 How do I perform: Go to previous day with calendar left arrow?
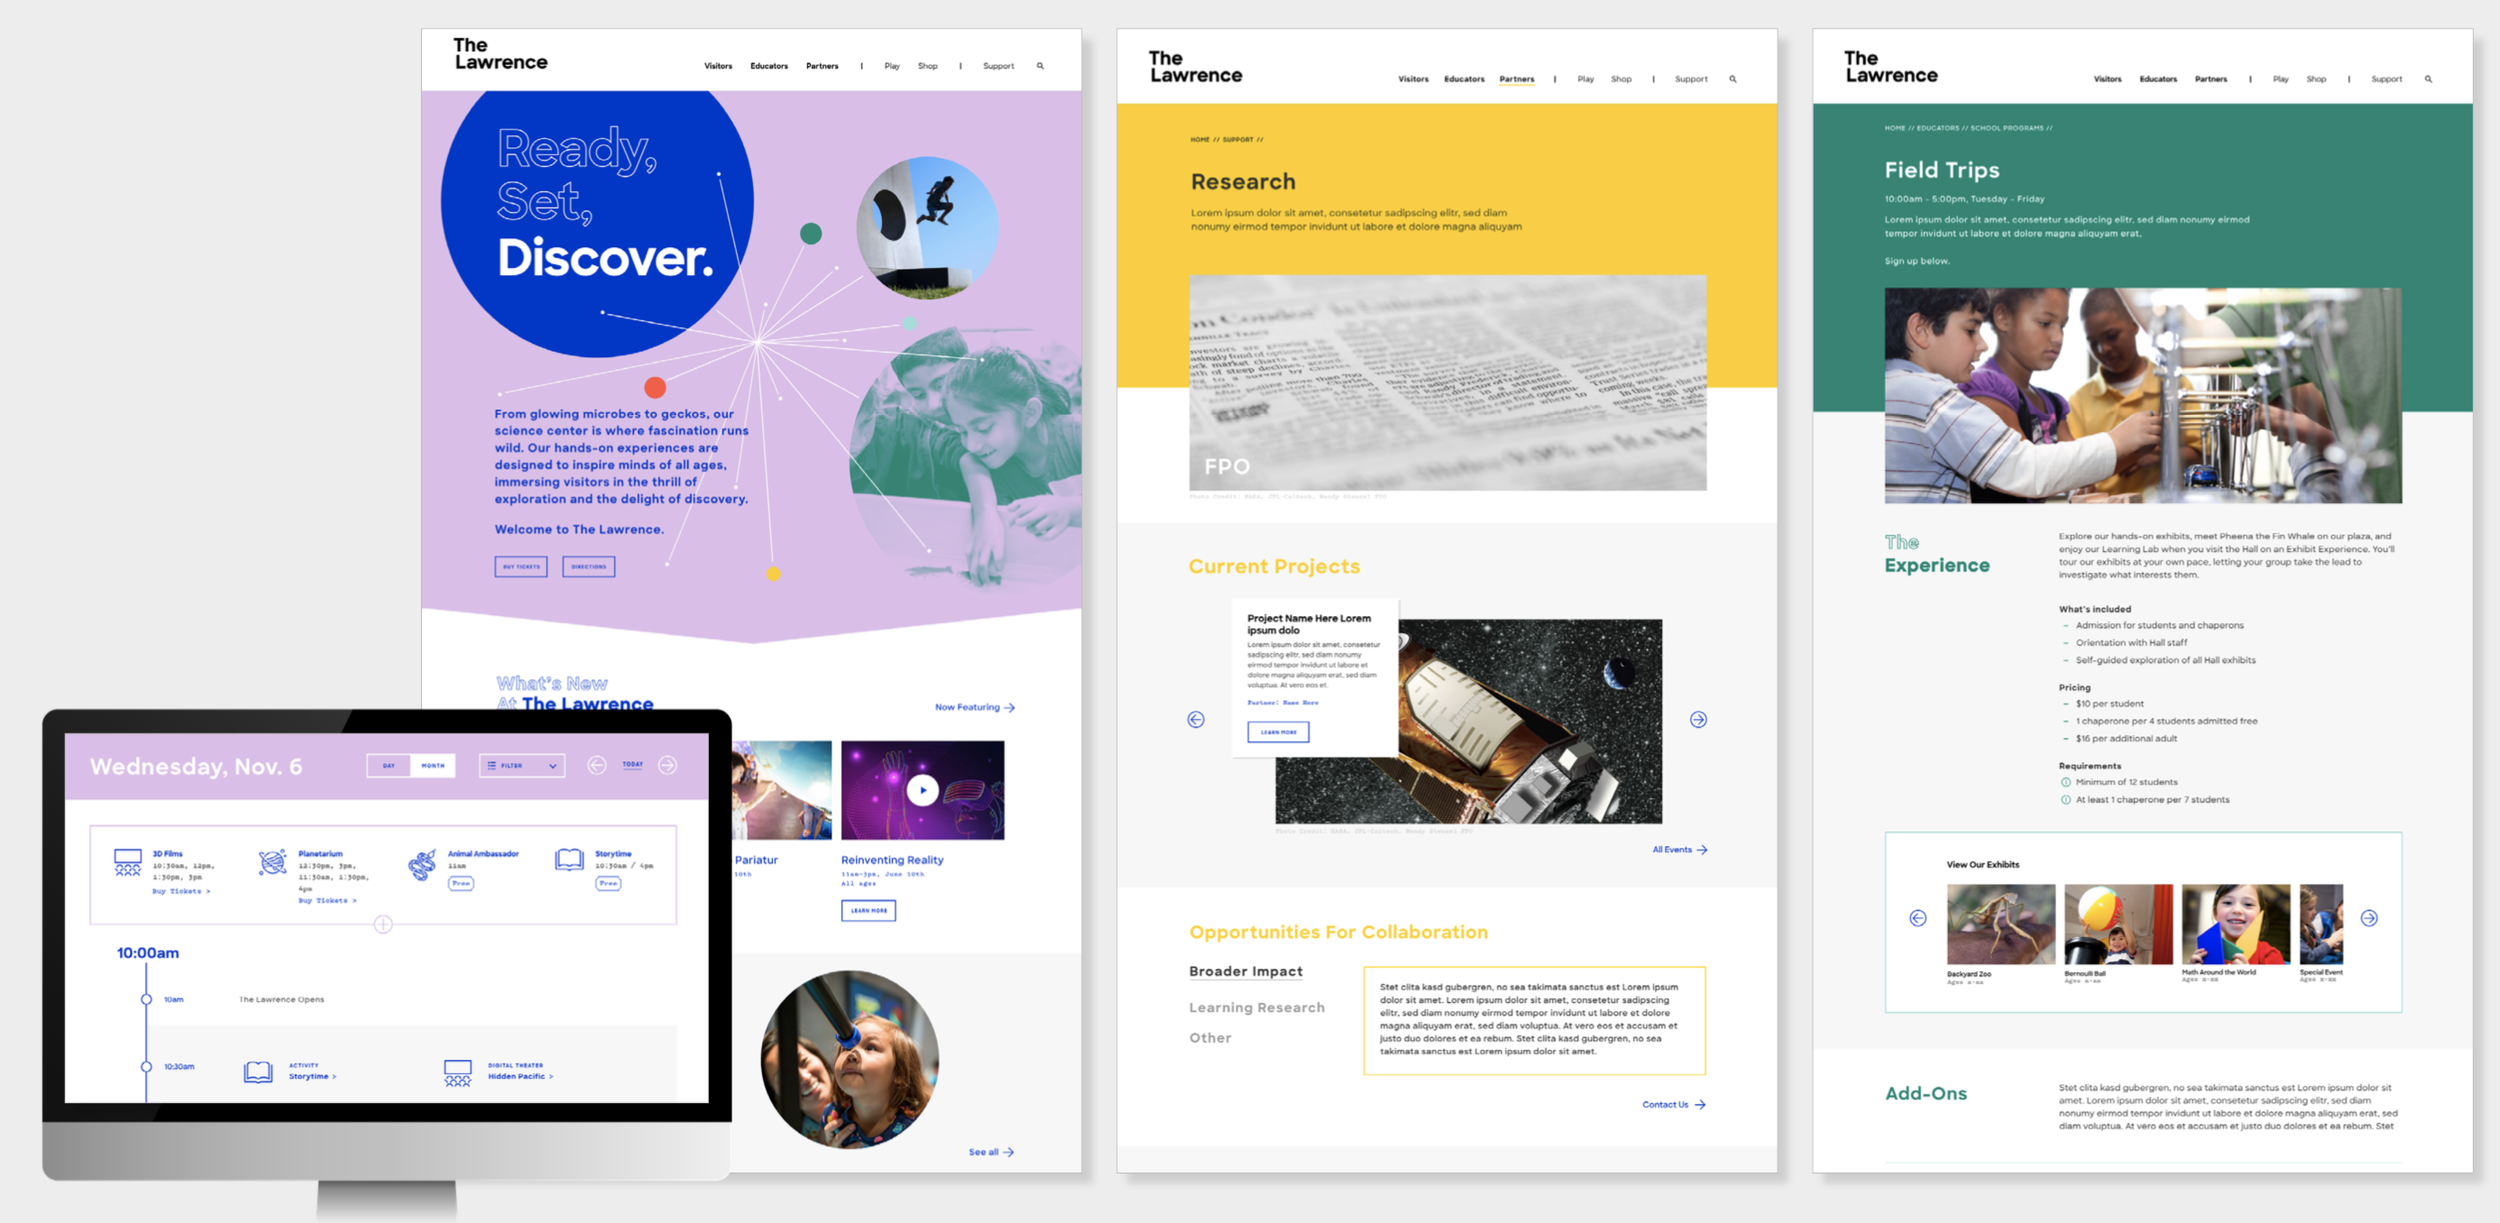point(597,765)
